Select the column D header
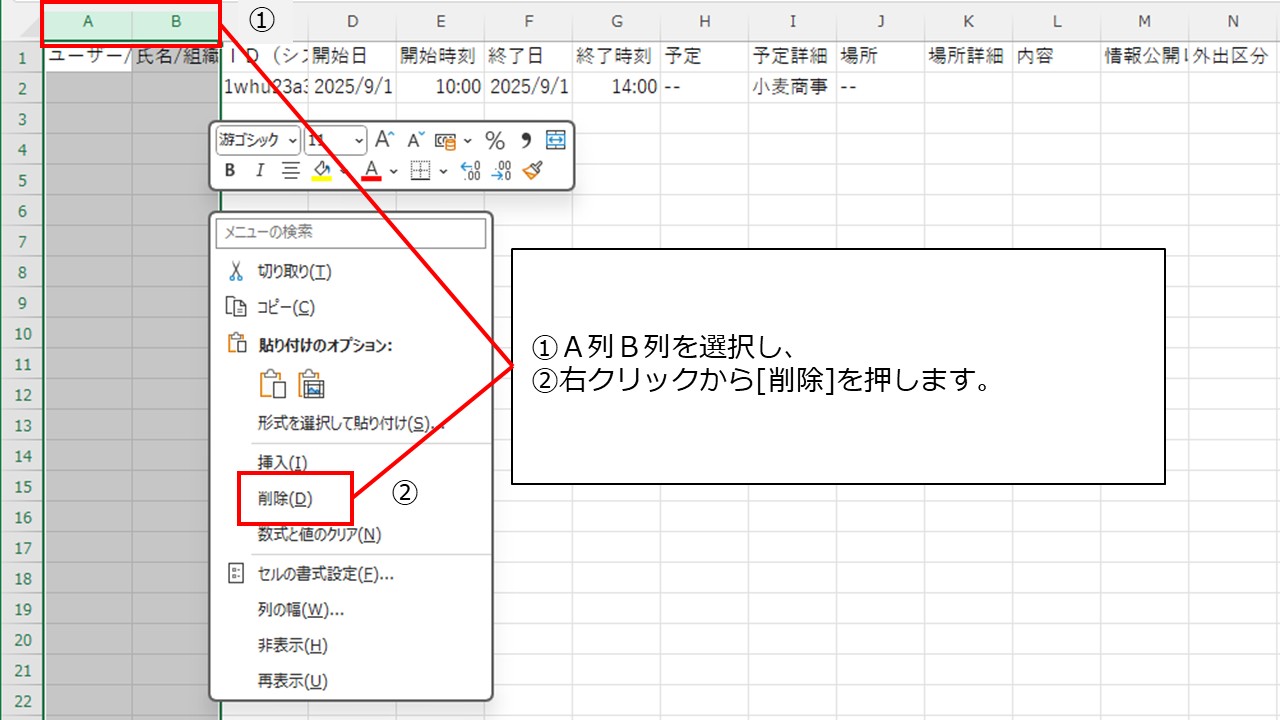This screenshot has width=1280, height=720. [353, 21]
